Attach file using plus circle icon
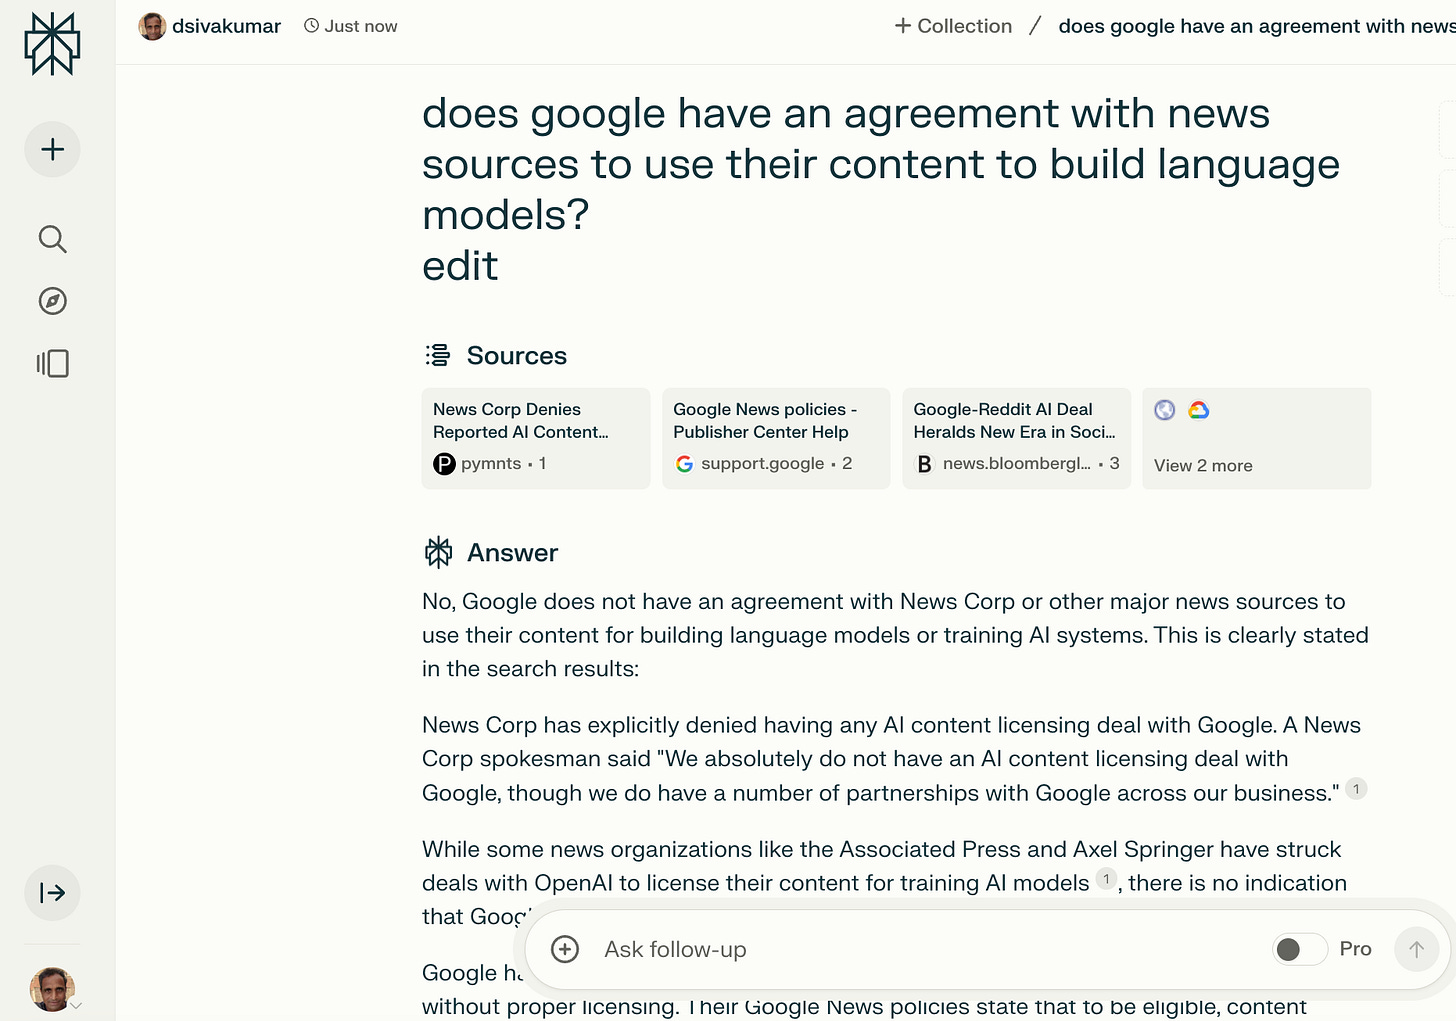 (565, 949)
